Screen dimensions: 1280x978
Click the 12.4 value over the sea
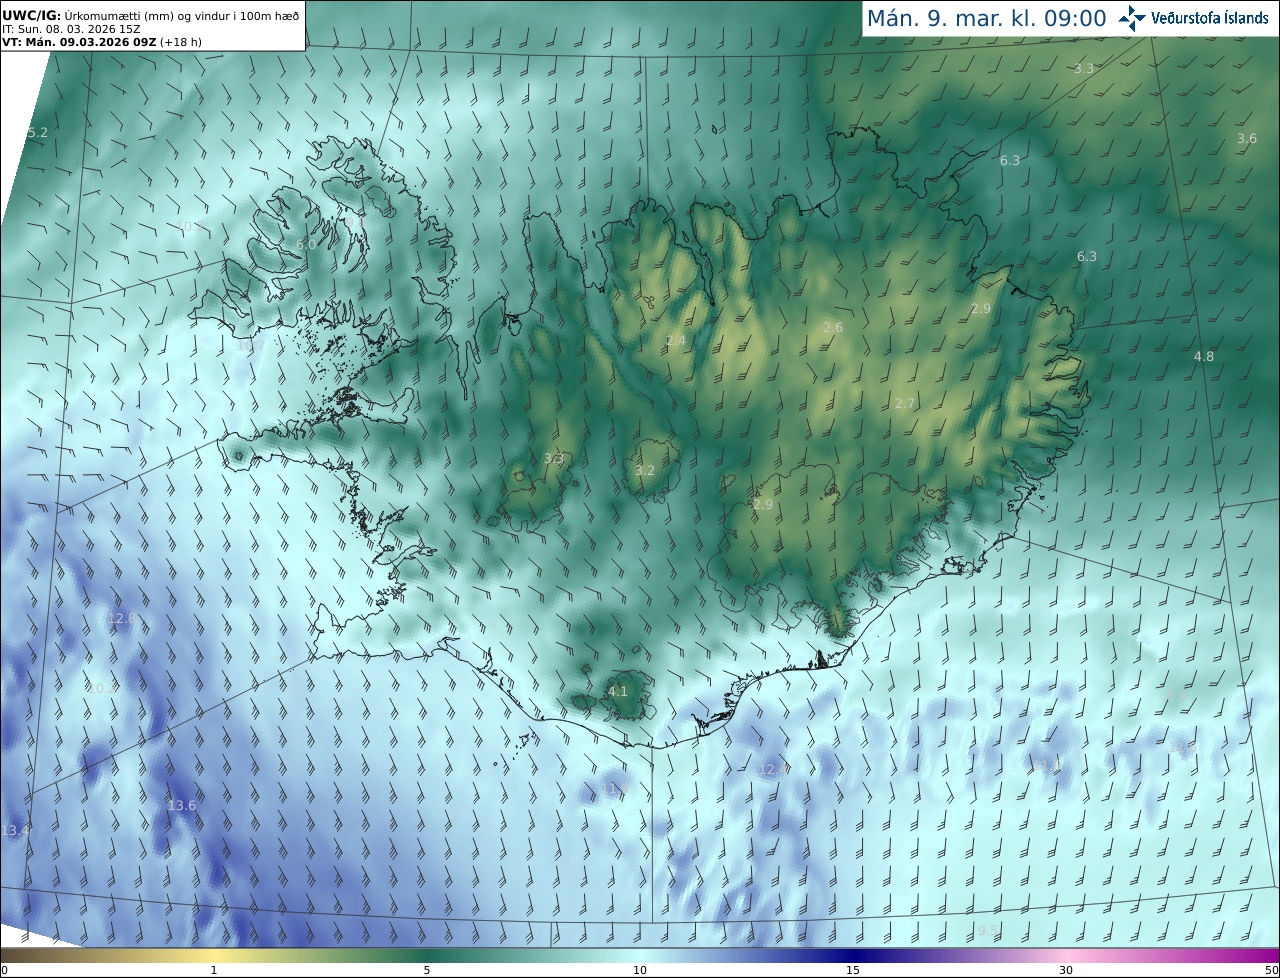(771, 770)
